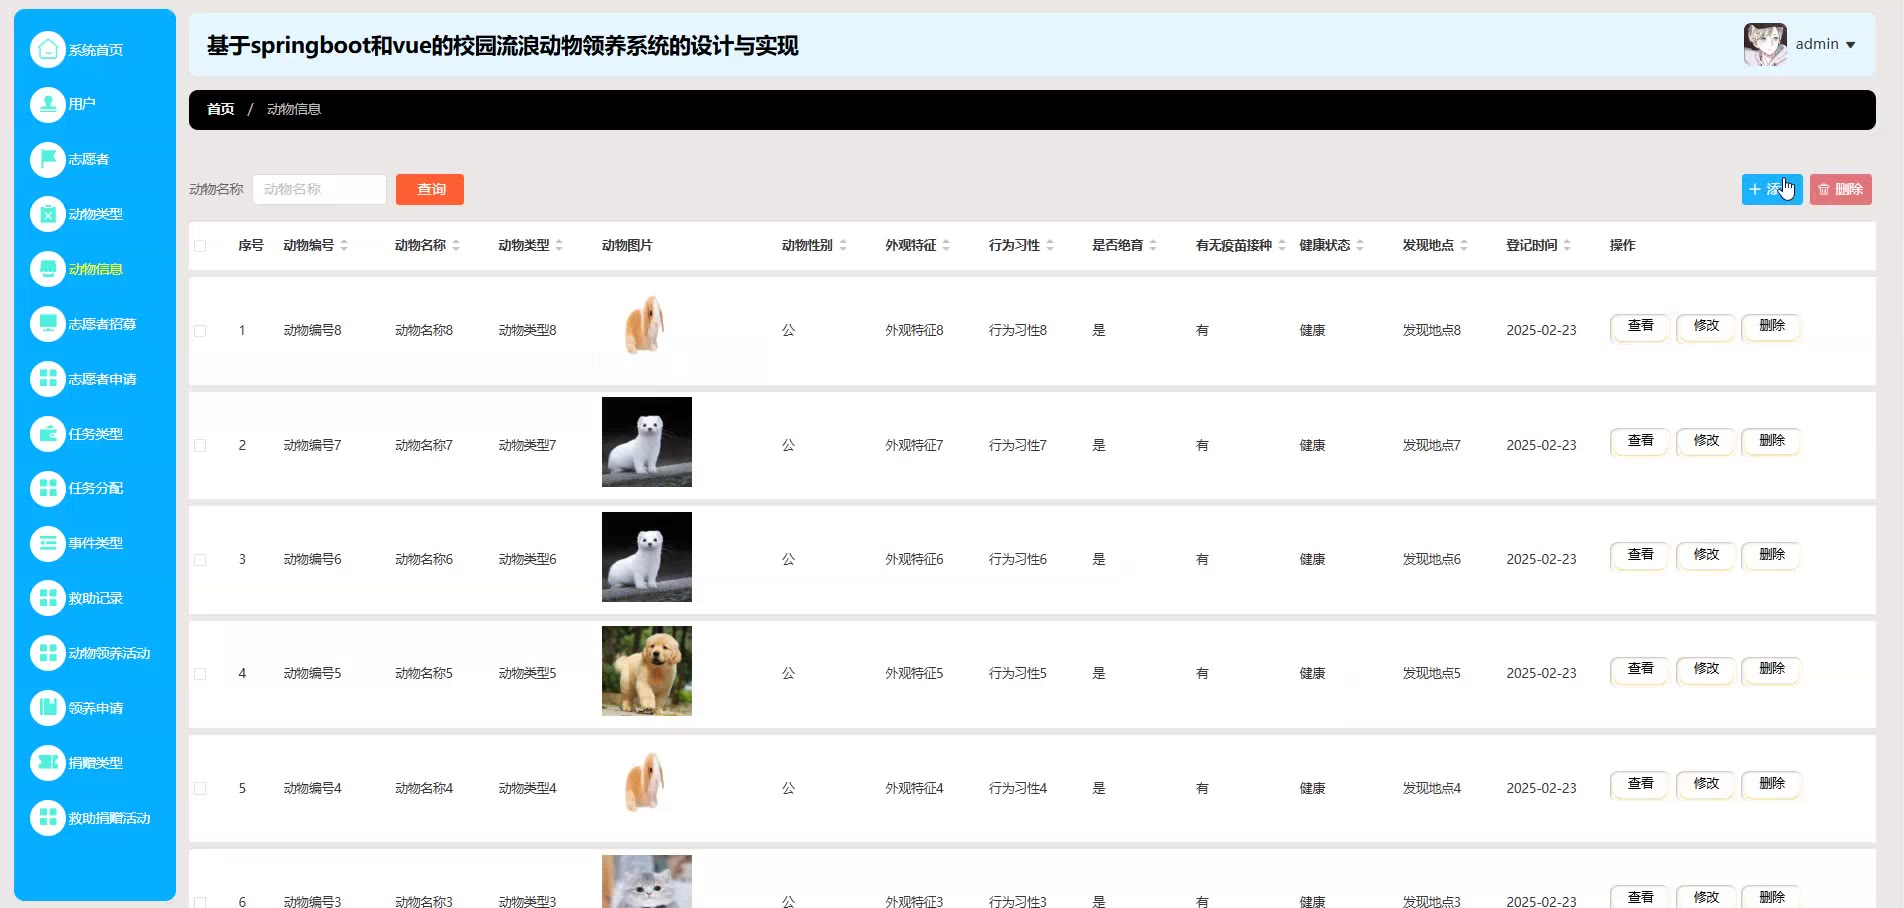Click the animal picture for row 动物编号6

coord(647,557)
